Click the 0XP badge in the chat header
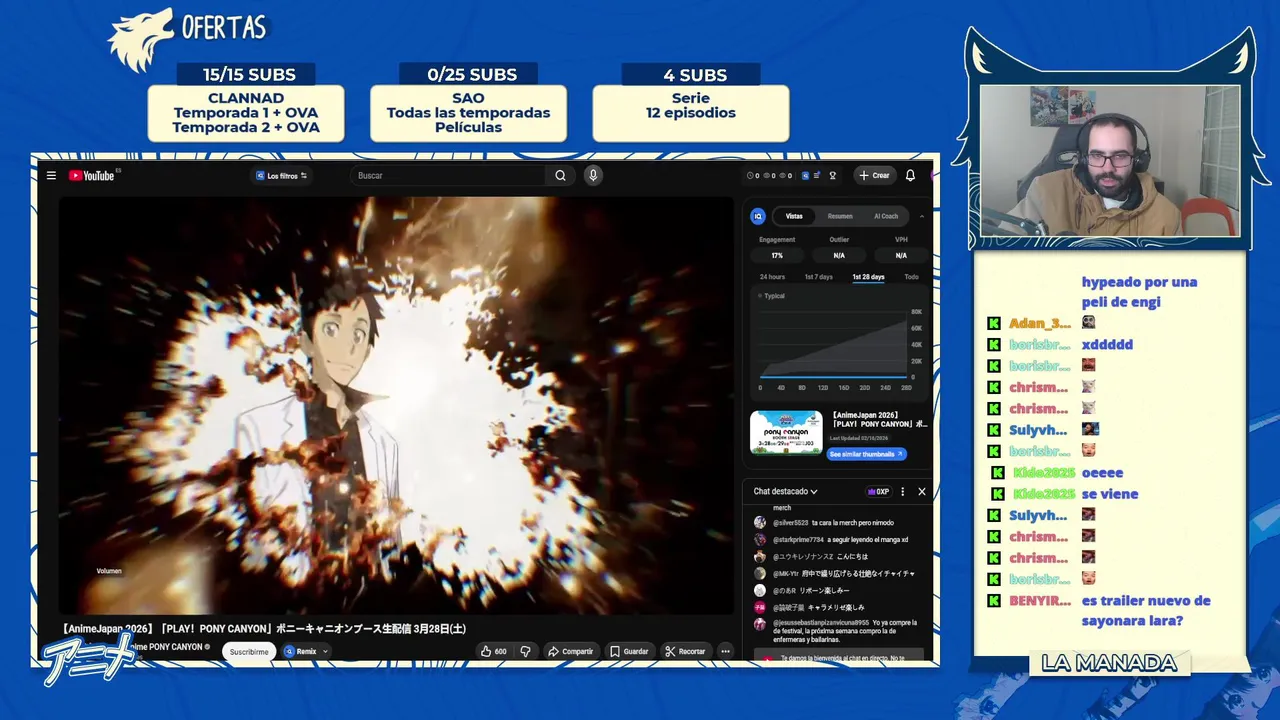Image resolution: width=1280 pixels, height=720 pixels. (879, 491)
